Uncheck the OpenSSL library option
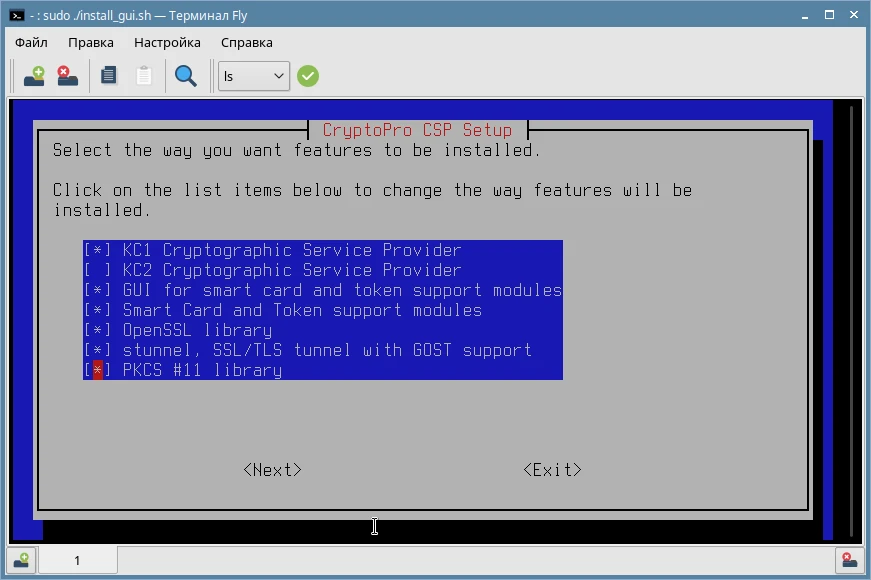Screen dimensions: 871x580 tap(97, 331)
